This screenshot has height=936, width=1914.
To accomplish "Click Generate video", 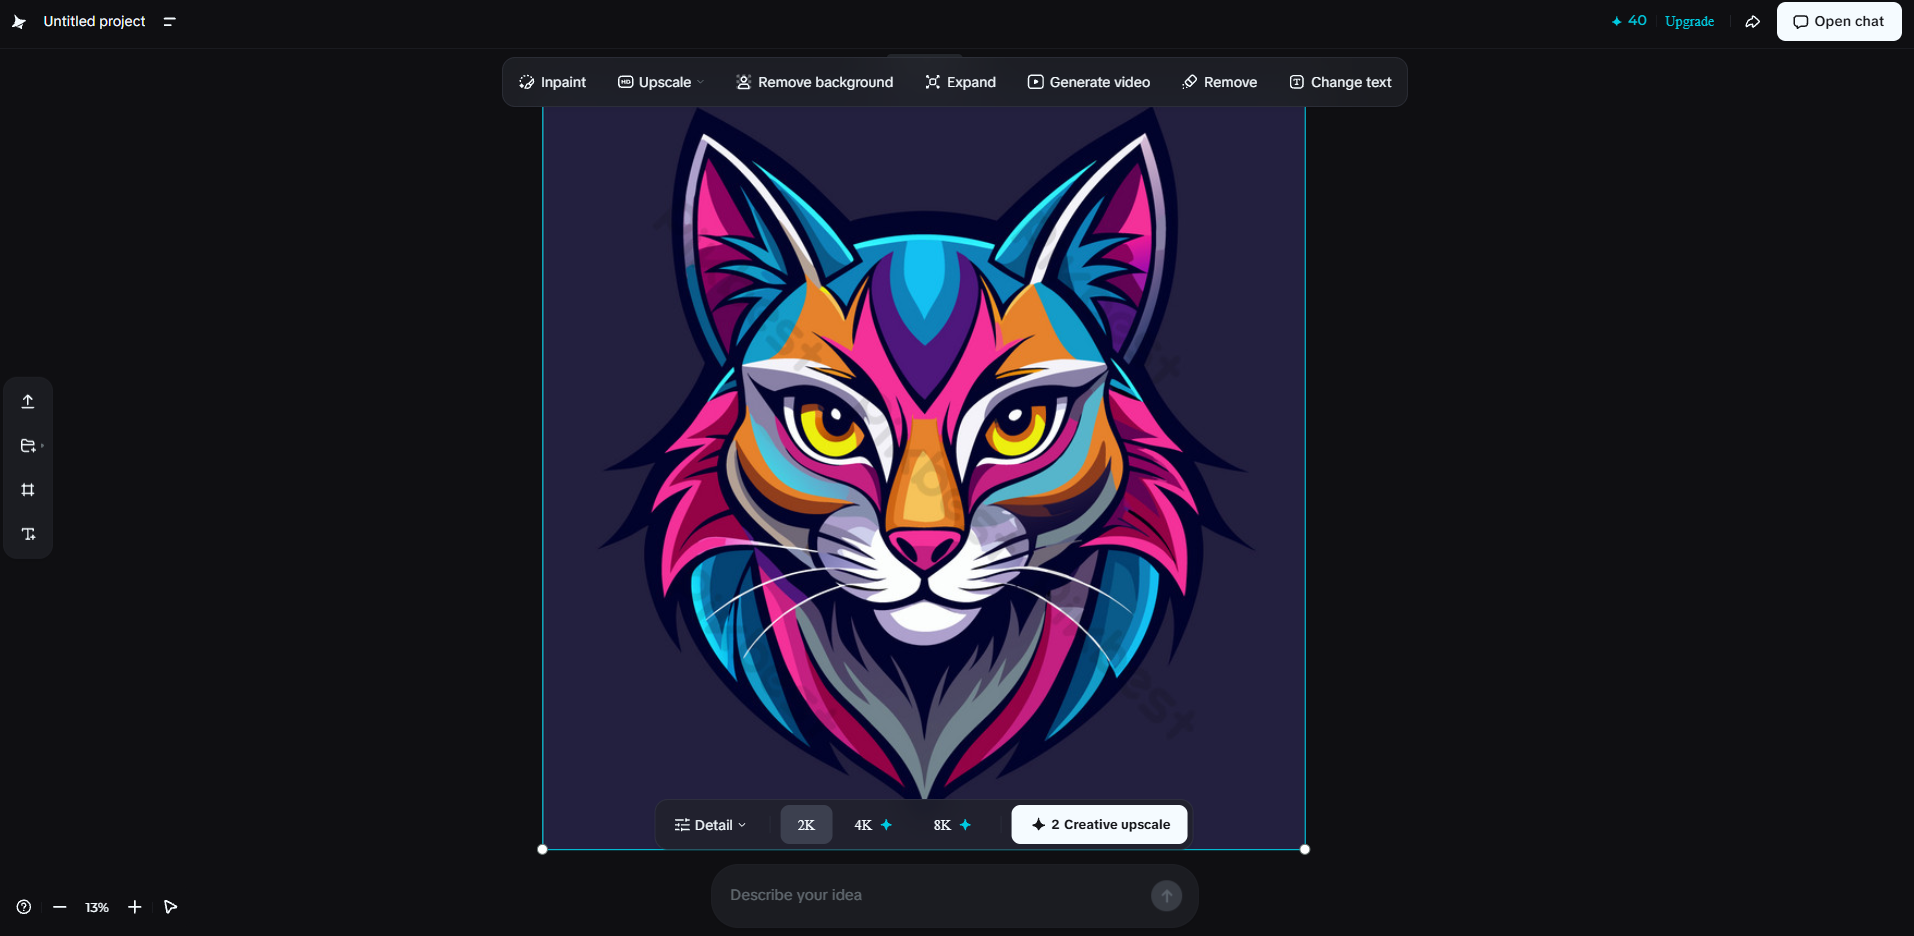I will [1089, 82].
